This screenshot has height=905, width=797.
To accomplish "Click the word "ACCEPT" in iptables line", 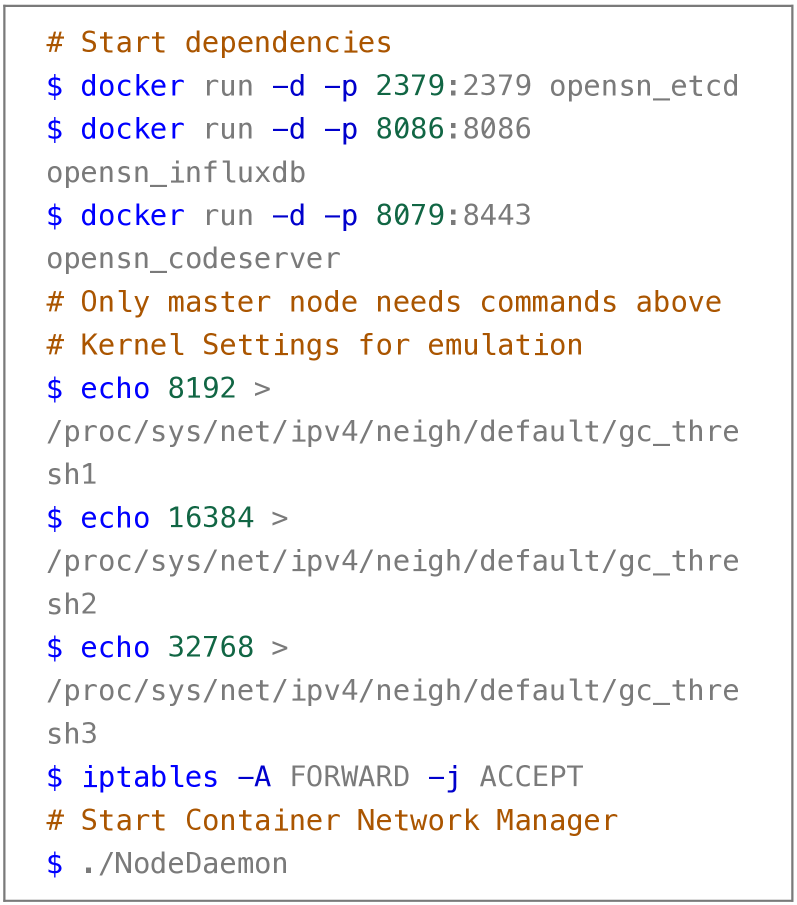I will click(x=531, y=777).
